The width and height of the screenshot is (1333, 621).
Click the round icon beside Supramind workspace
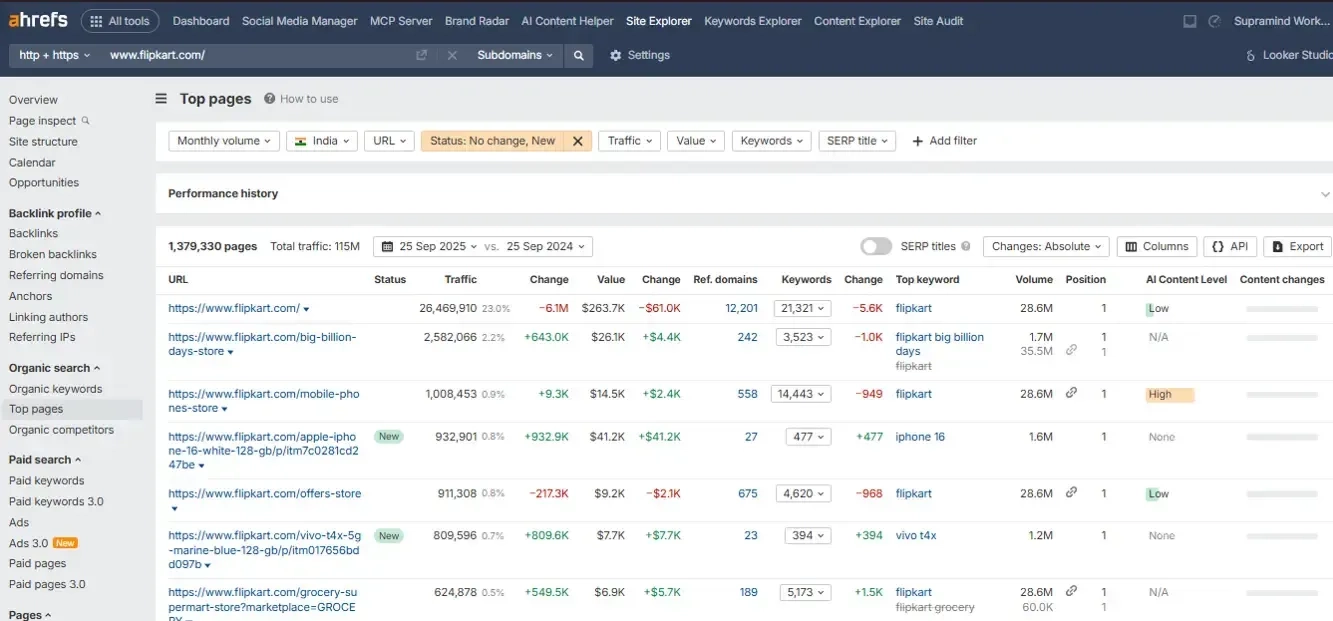tap(1215, 21)
